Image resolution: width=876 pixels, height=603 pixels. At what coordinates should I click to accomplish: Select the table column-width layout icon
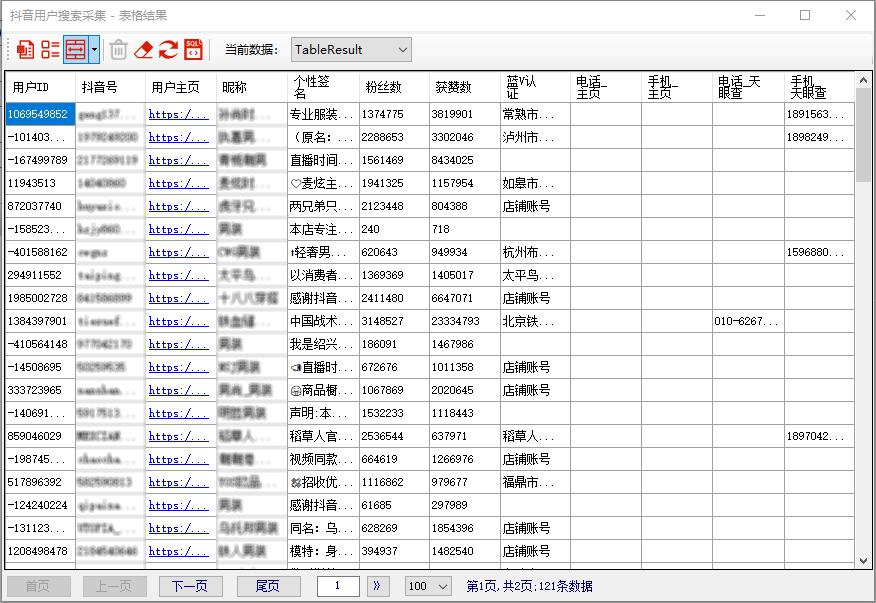[75, 49]
